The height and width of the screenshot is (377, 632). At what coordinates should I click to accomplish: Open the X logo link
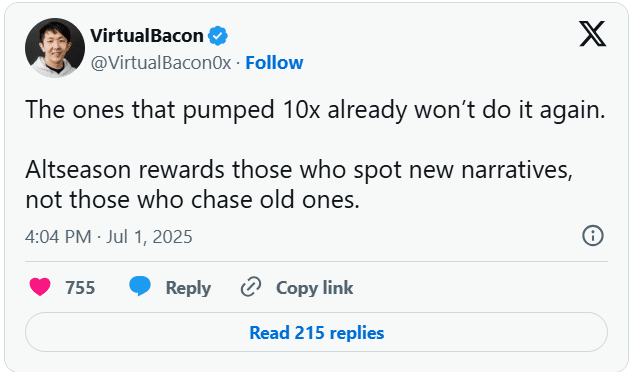click(x=592, y=34)
